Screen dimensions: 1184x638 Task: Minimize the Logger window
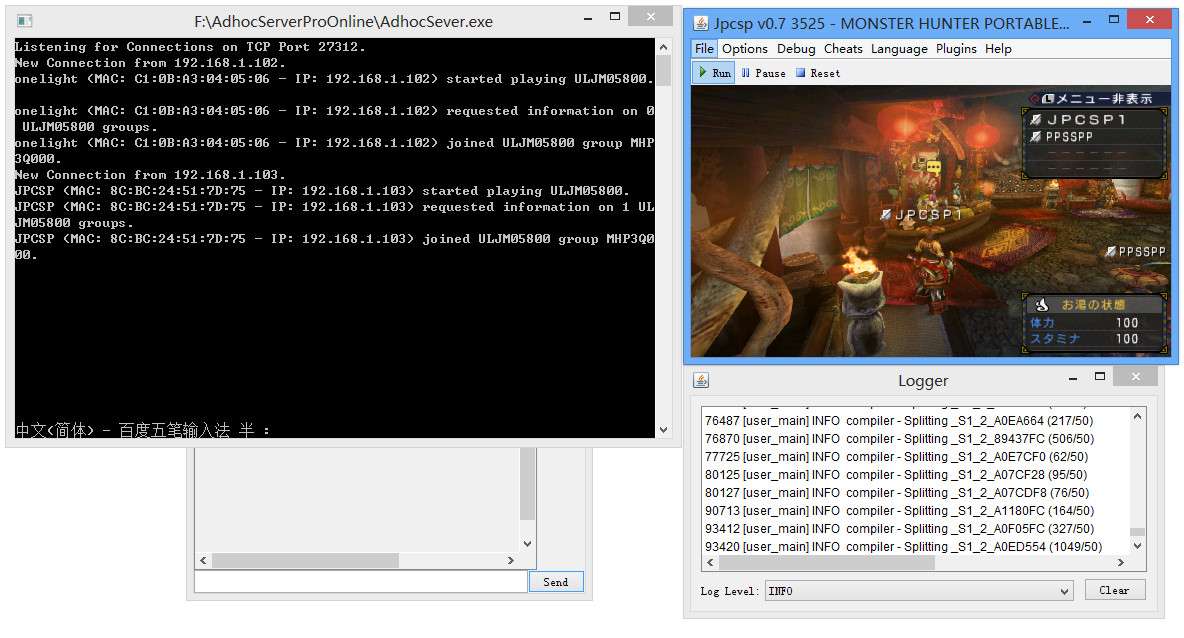point(1072,378)
